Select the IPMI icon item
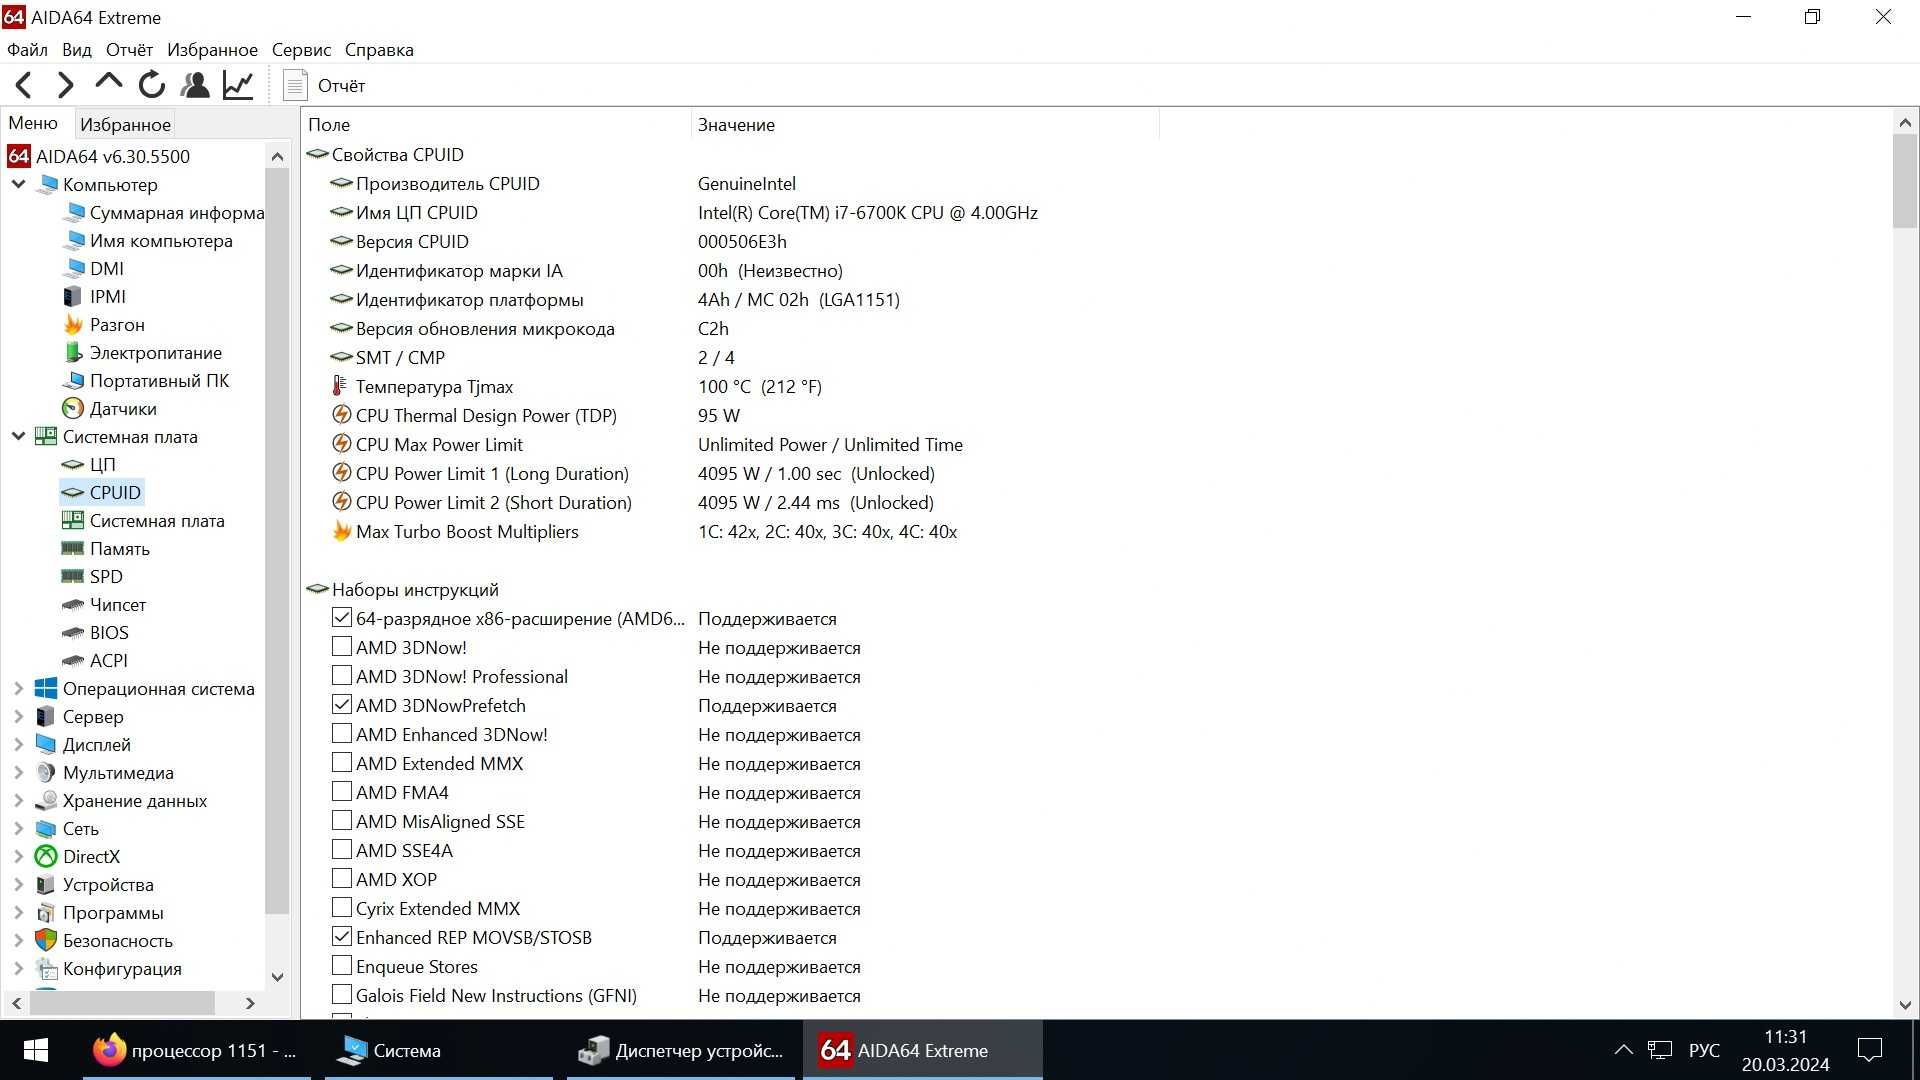The width and height of the screenshot is (1920, 1080). coord(73,296)
